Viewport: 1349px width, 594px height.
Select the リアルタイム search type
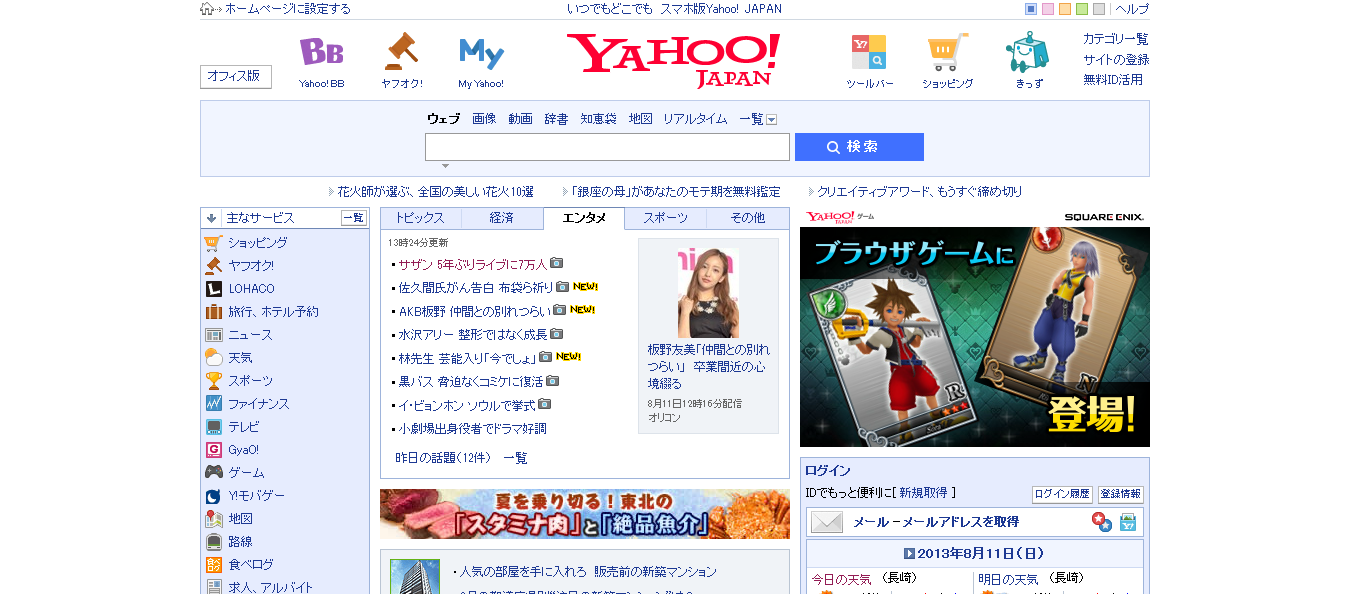tap(695, 119)
